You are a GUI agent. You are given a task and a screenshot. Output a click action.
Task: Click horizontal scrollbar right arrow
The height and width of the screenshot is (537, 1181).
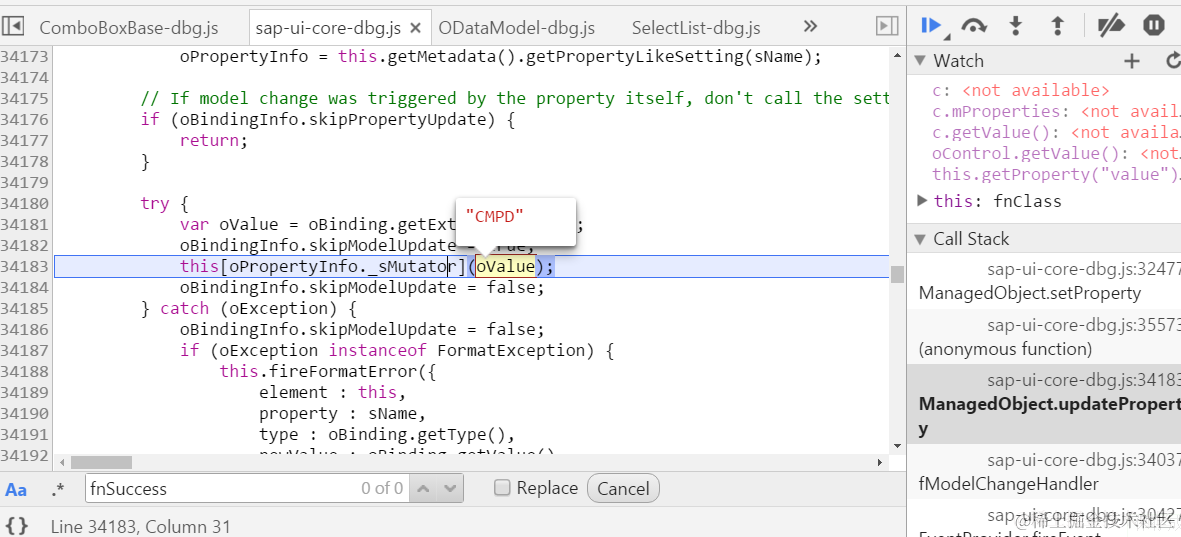point(880,462)
